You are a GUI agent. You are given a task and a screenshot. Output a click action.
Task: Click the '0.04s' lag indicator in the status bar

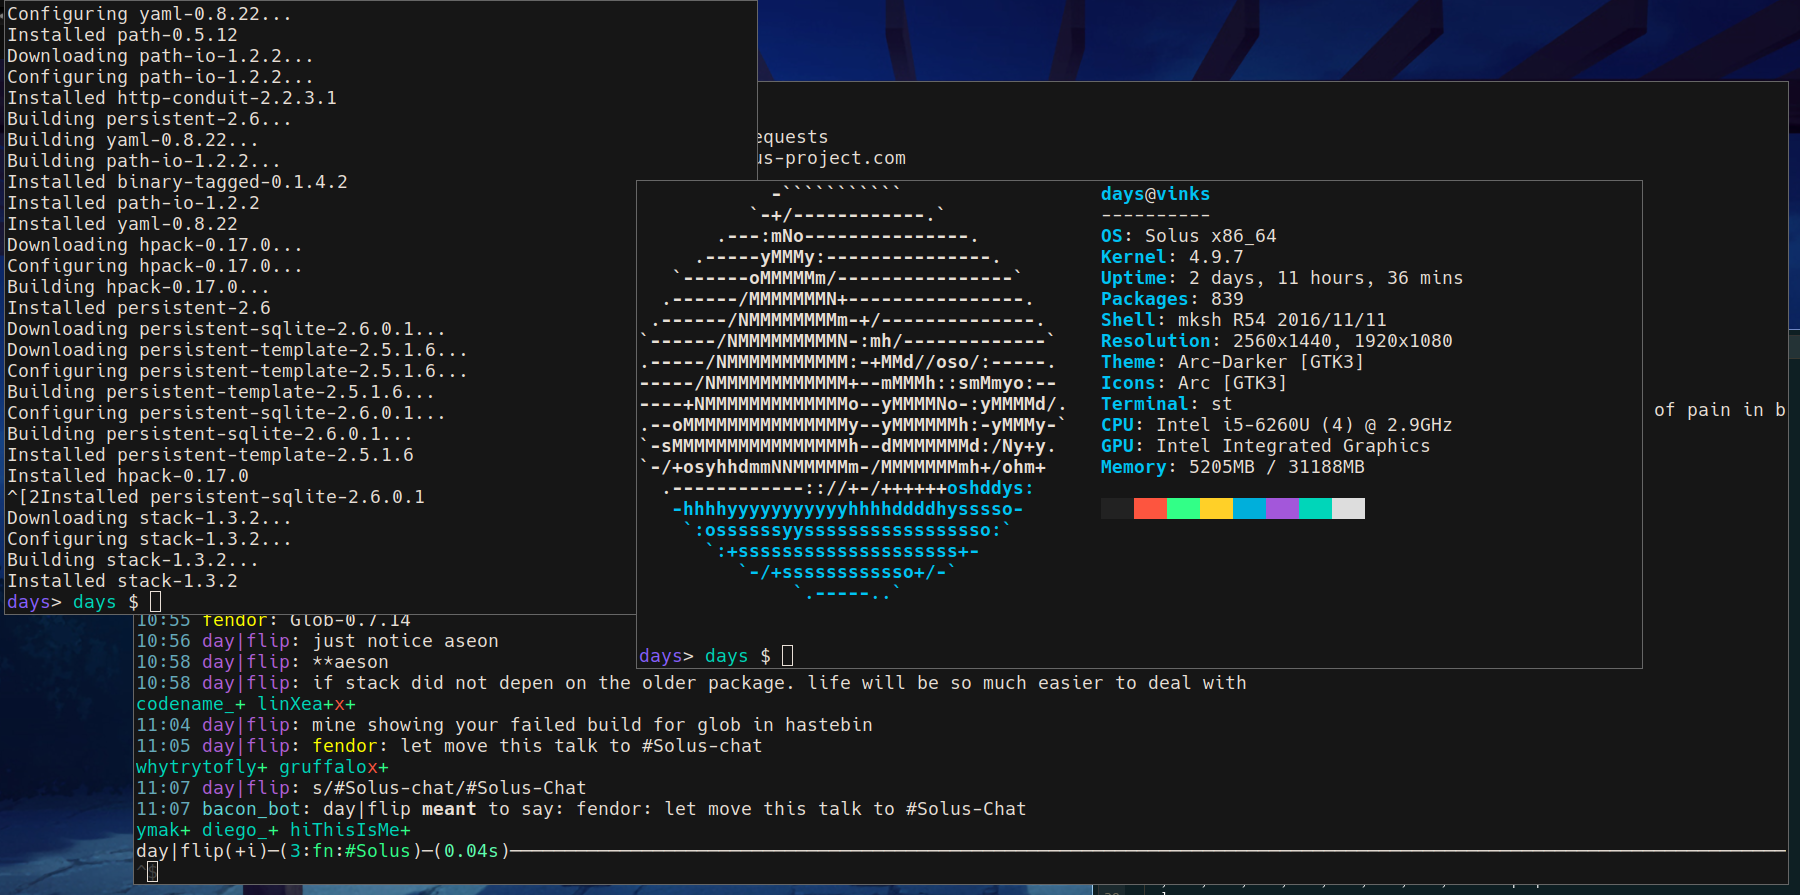471,851
